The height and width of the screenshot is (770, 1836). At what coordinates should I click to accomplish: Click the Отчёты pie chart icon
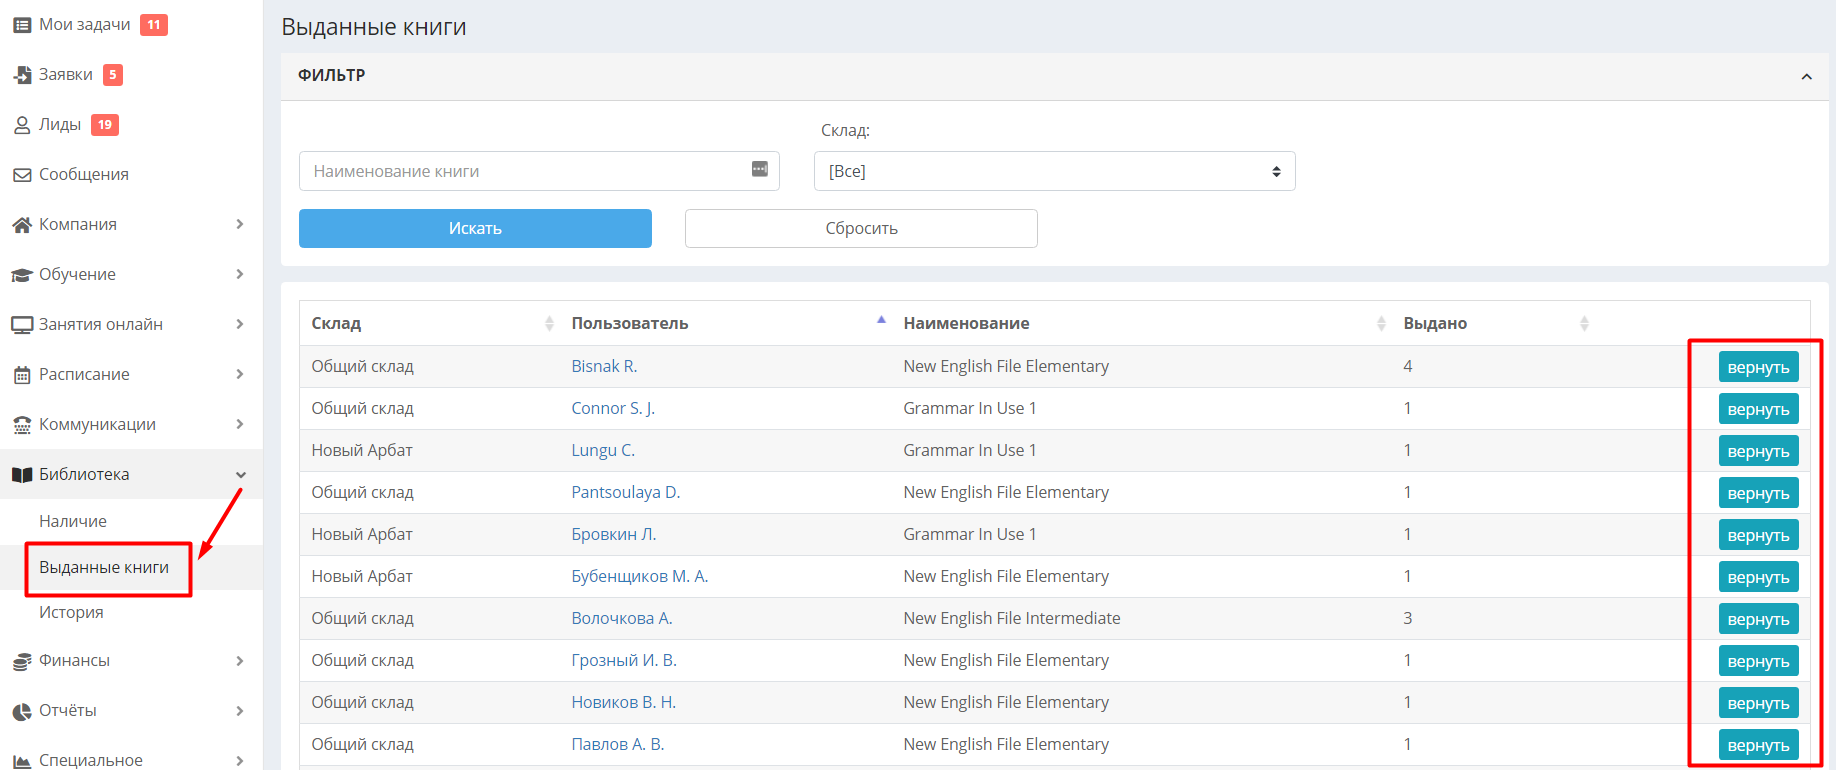(22, 711)
